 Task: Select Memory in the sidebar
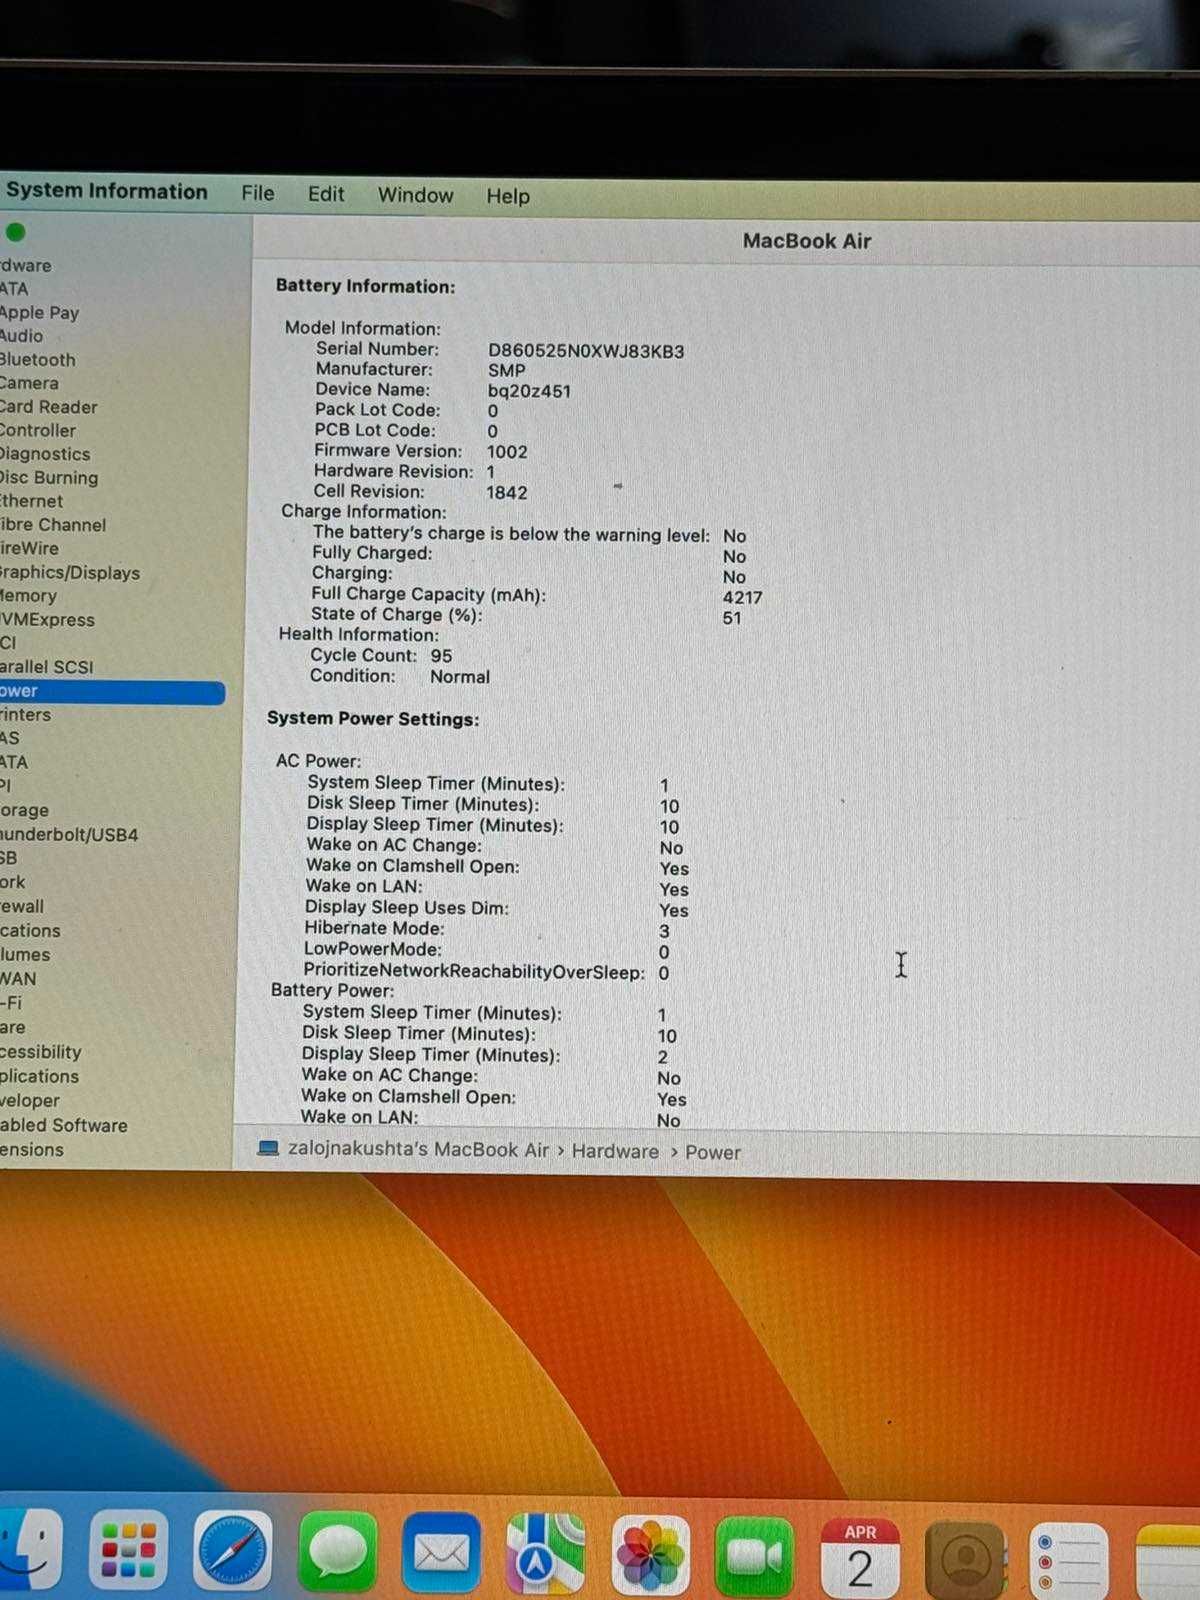coord(28,596)
